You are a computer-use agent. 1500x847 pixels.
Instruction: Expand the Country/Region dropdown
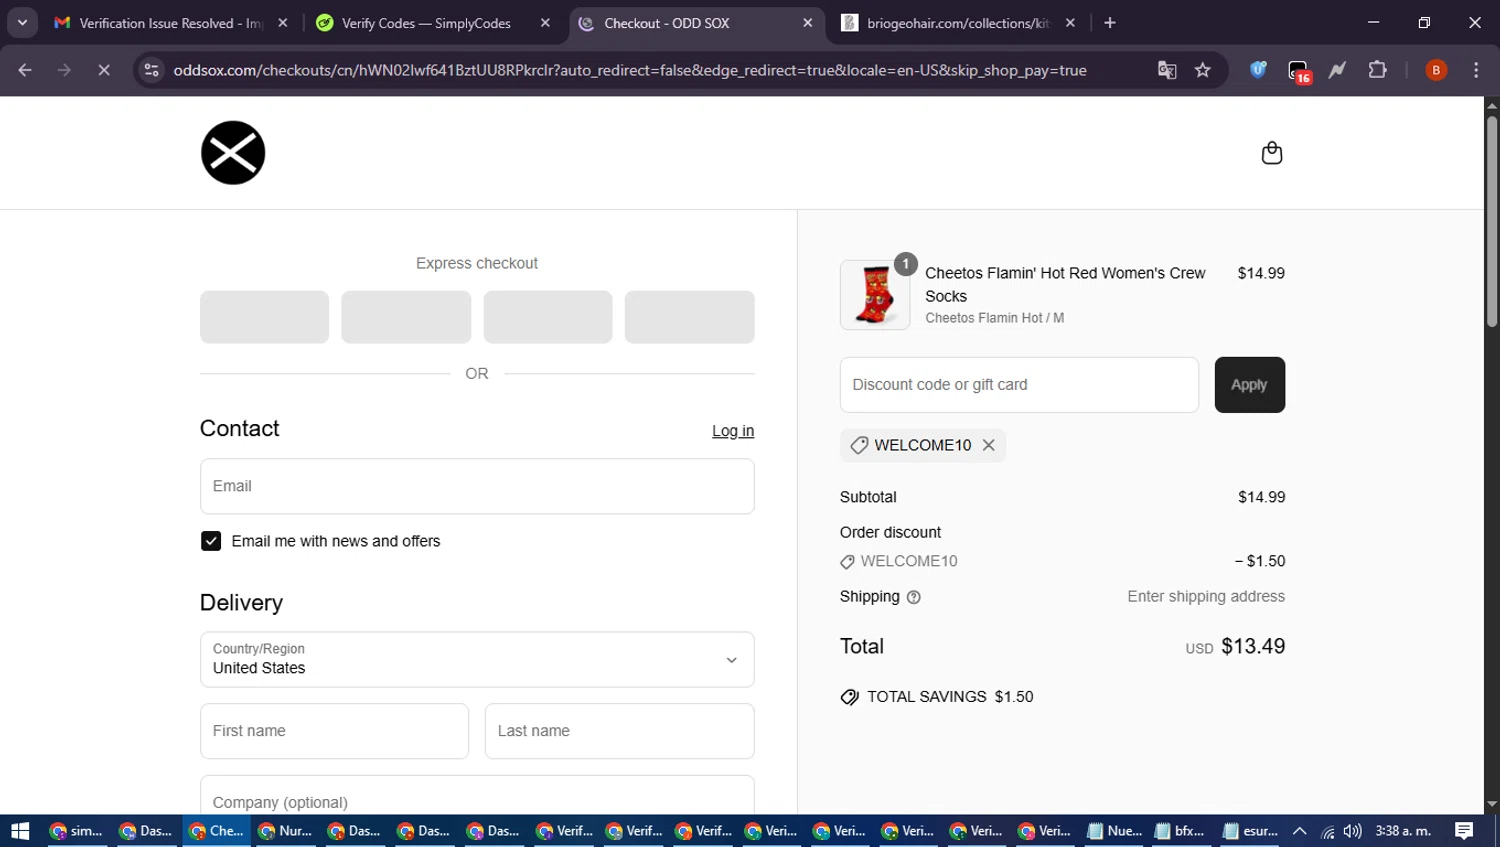[477, 659]
